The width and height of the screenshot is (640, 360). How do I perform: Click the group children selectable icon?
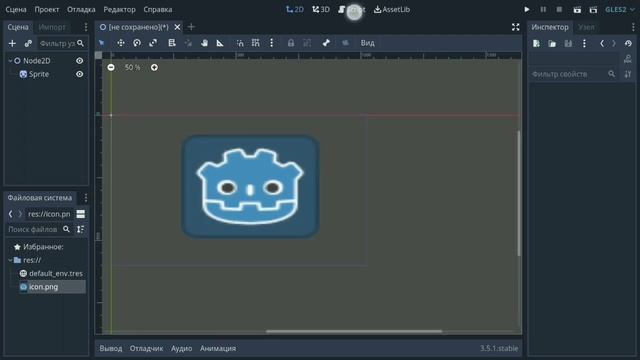coord(307,43)
